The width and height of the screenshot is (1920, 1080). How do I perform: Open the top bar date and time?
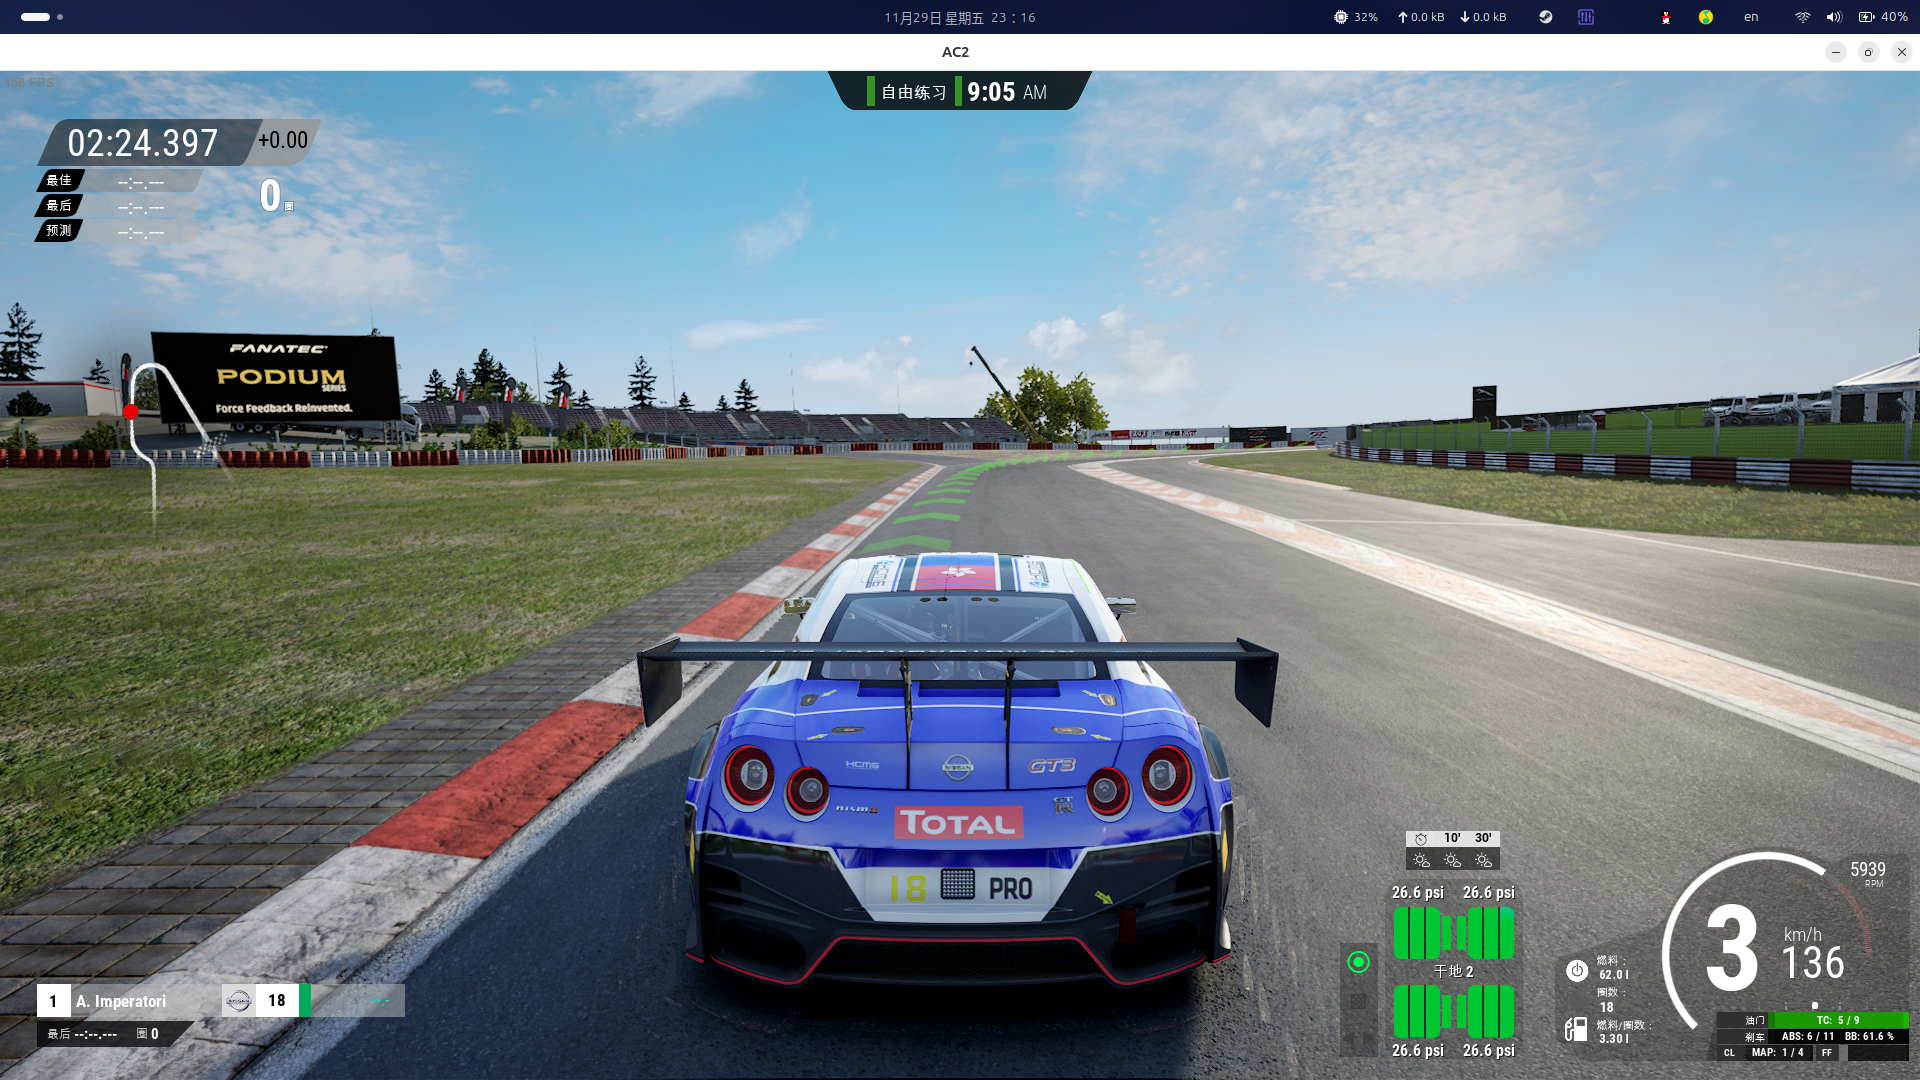click(x=959, y=17)
